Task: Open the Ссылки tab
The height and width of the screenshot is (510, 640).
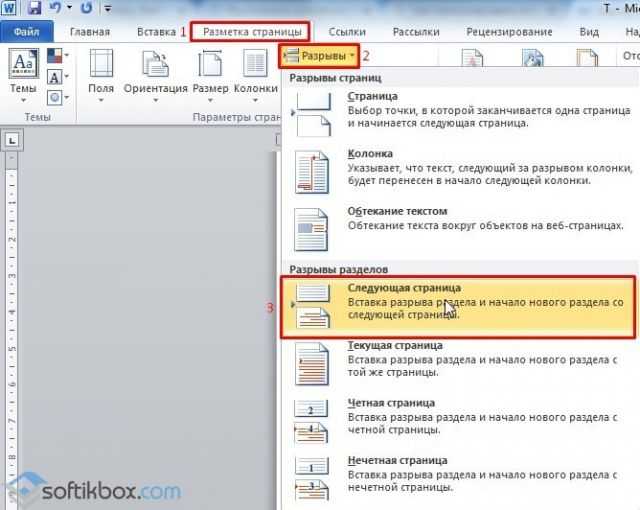Action: [x=347, y=32]
